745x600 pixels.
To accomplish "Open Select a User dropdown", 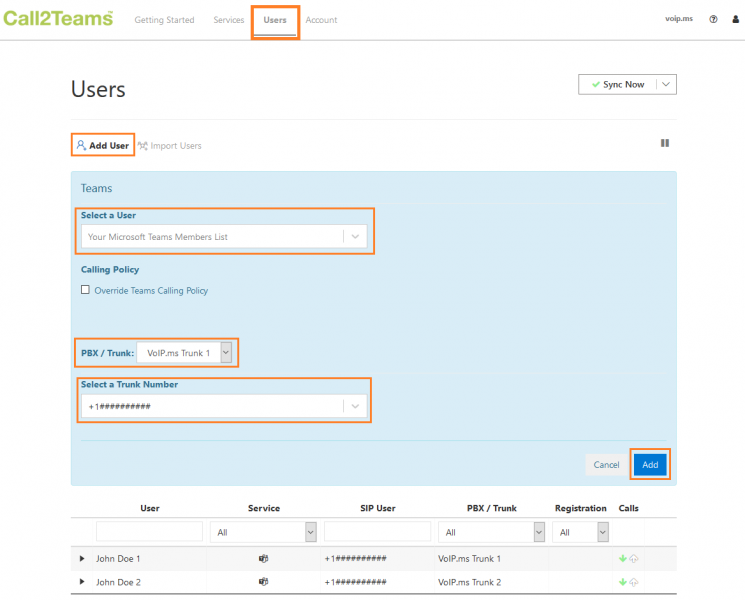I will point(224,236).
